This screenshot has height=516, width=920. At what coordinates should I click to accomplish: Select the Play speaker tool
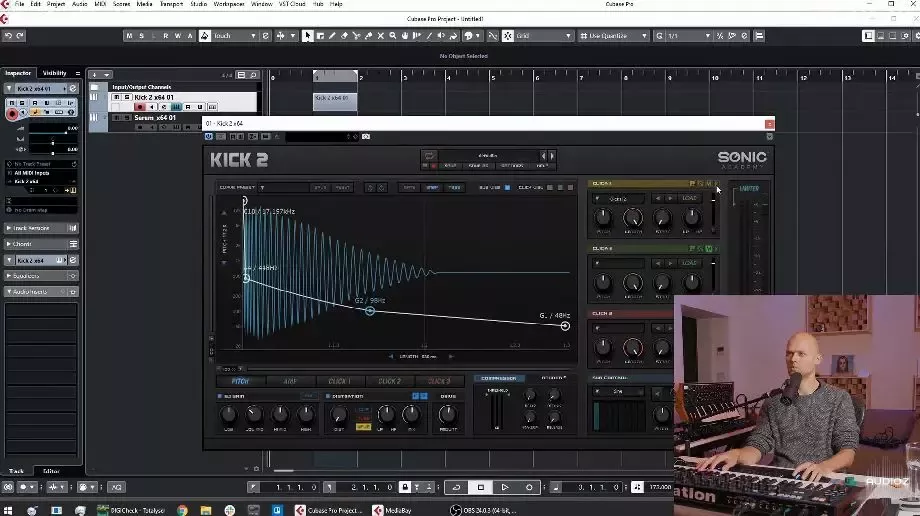click(x=441, y=36)
